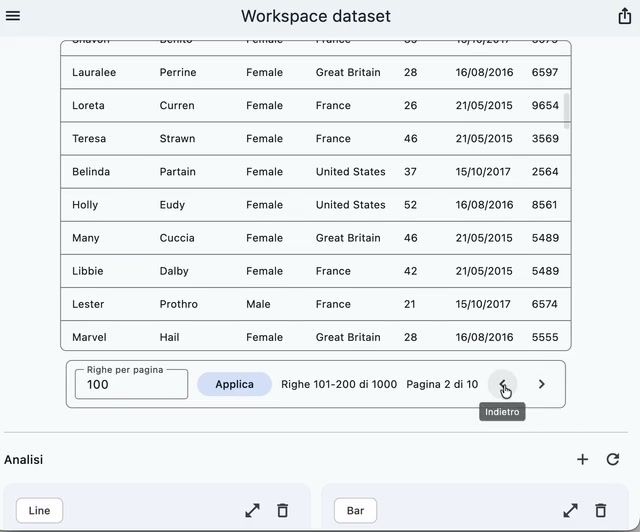
Task: Add a new analysis with plus icon
Action: (582, 459)
